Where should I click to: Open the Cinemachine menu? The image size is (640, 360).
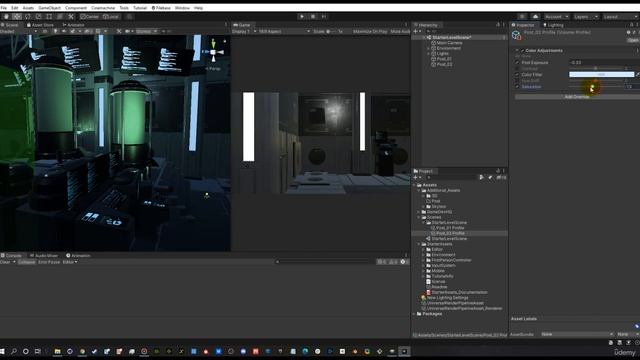tap(103, 8)
